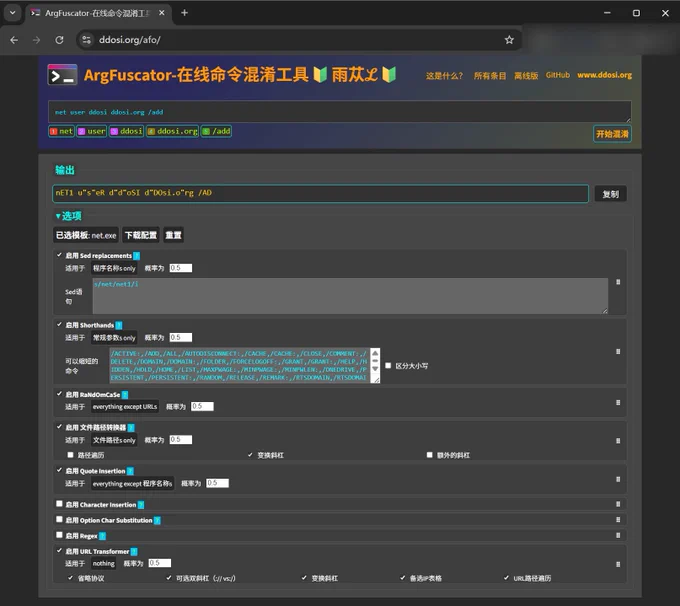Bookmark this page with the star icon
The height and width of the screenshot is (606, 680).
(509, 40)
